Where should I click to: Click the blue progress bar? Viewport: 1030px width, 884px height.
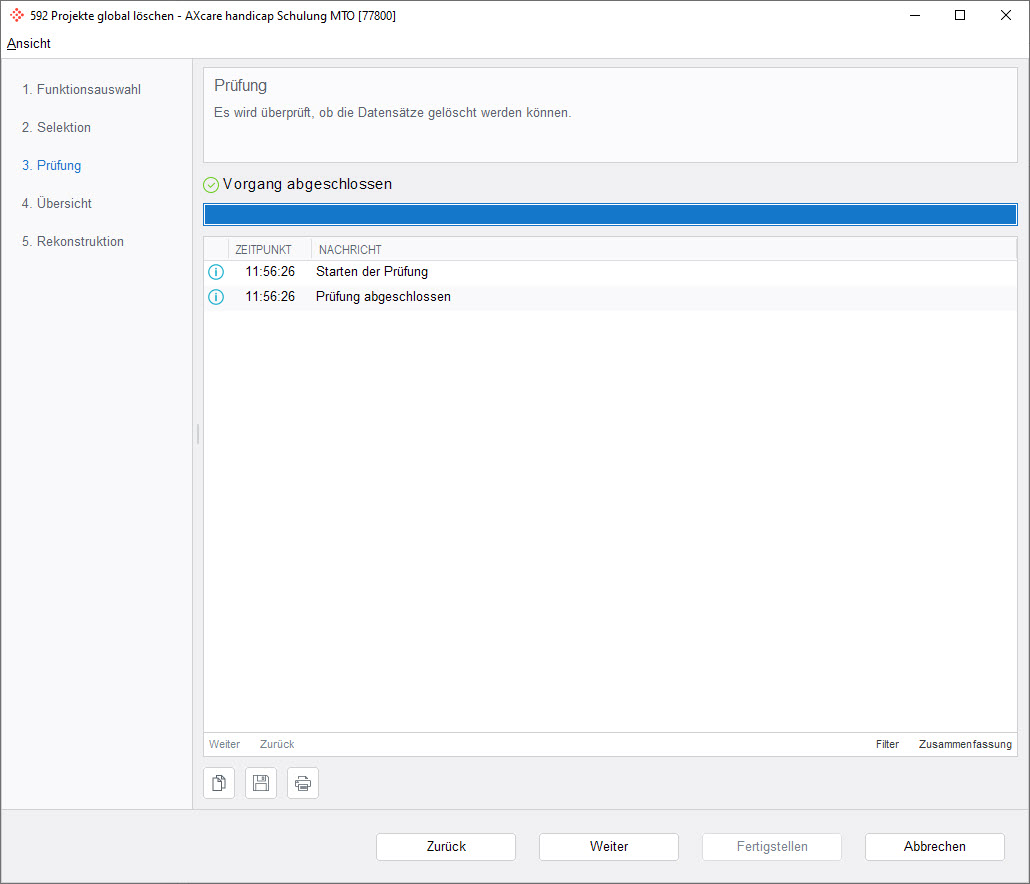610,215
